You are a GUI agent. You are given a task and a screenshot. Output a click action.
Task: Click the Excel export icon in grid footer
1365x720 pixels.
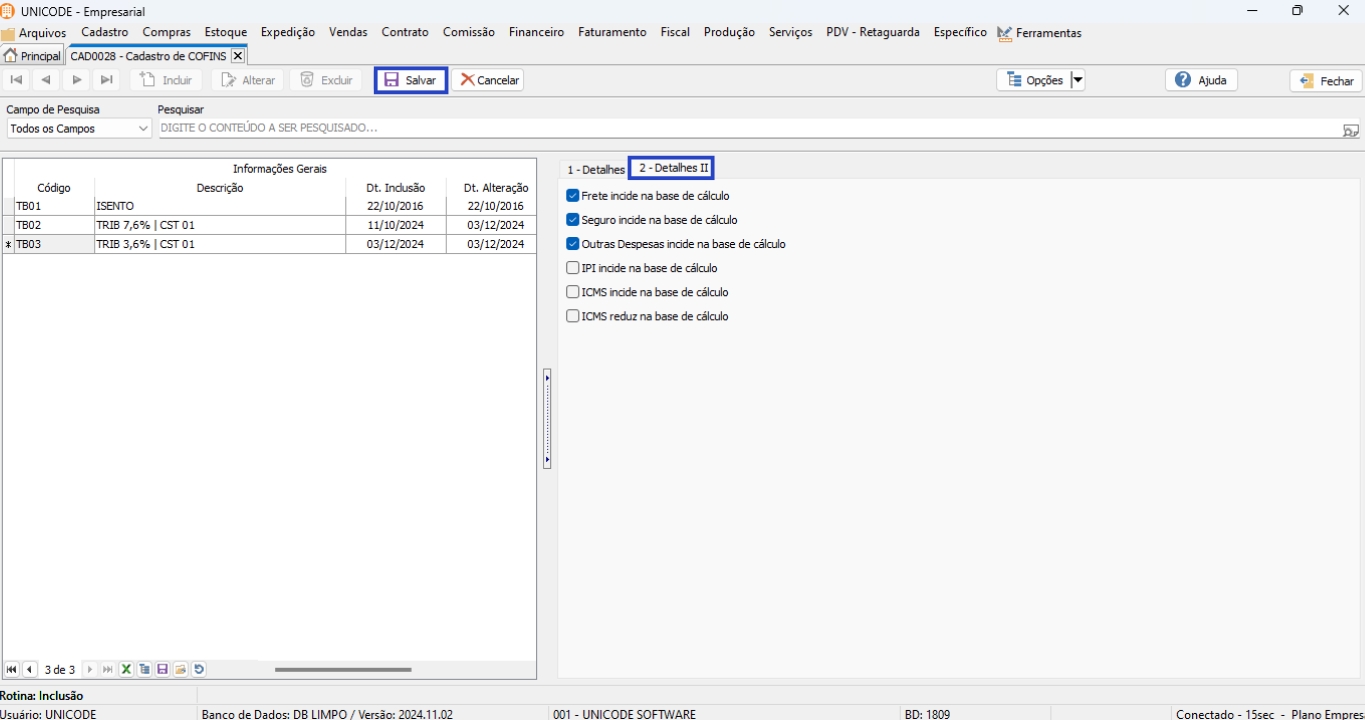(x=127, y=670)
